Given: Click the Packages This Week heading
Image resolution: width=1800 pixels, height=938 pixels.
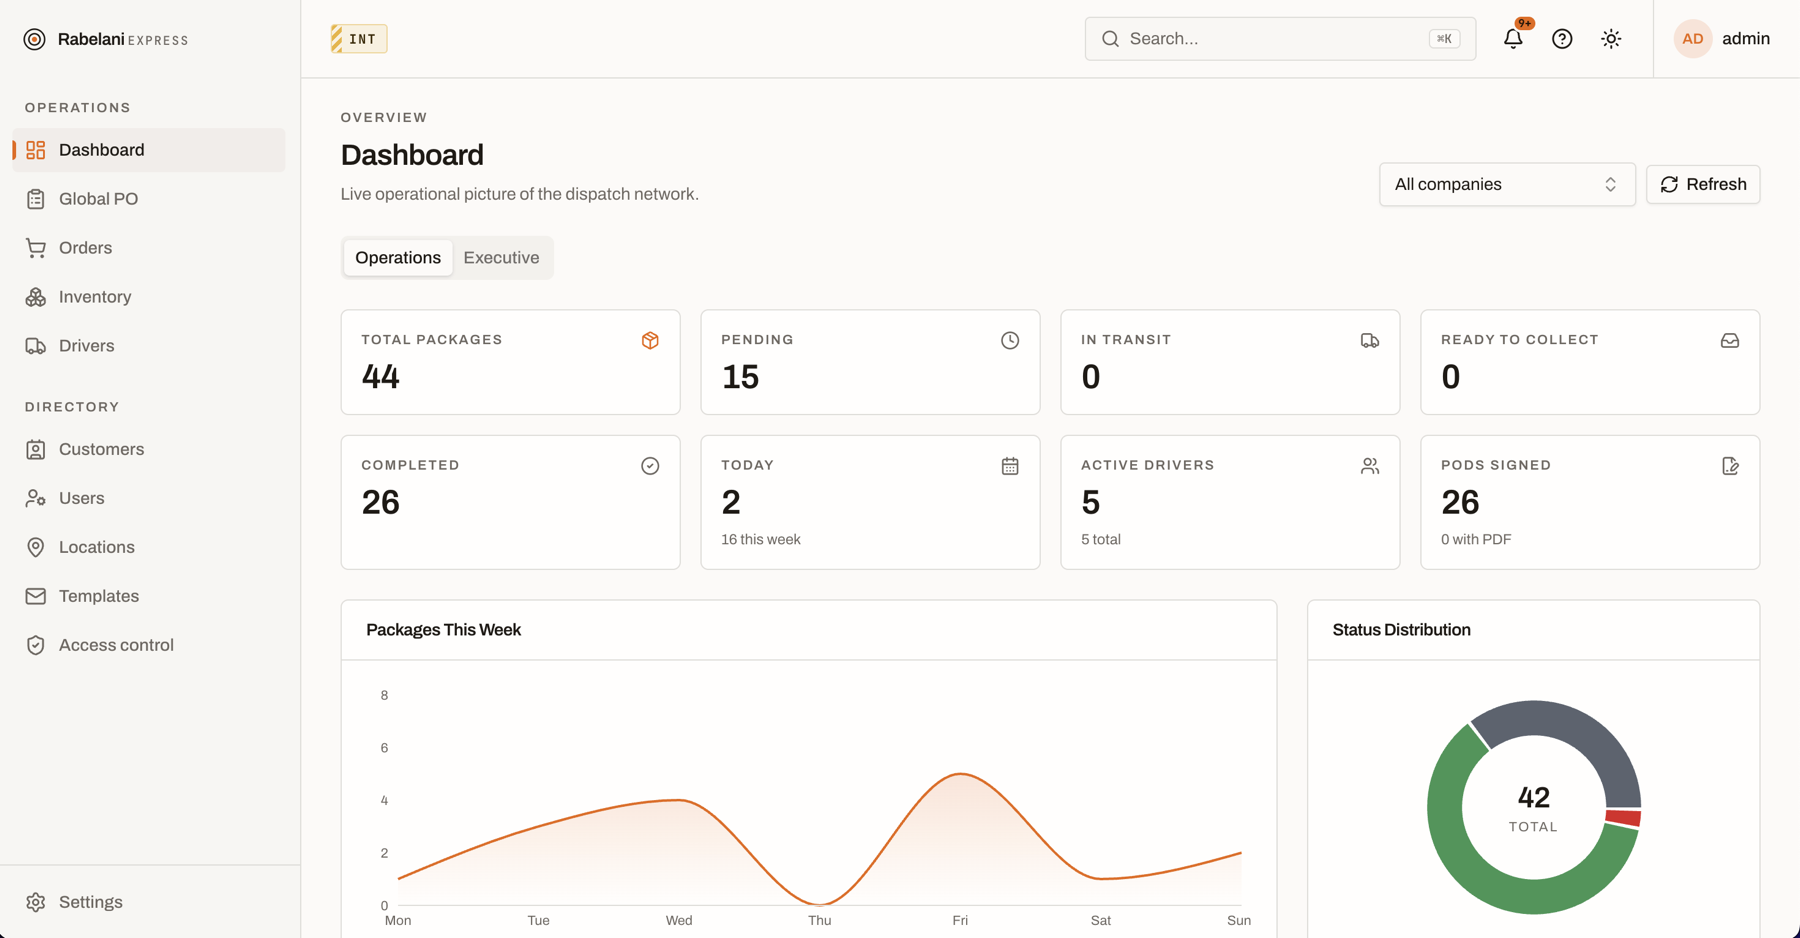Looking at the screenshot, I should [444, 630].
